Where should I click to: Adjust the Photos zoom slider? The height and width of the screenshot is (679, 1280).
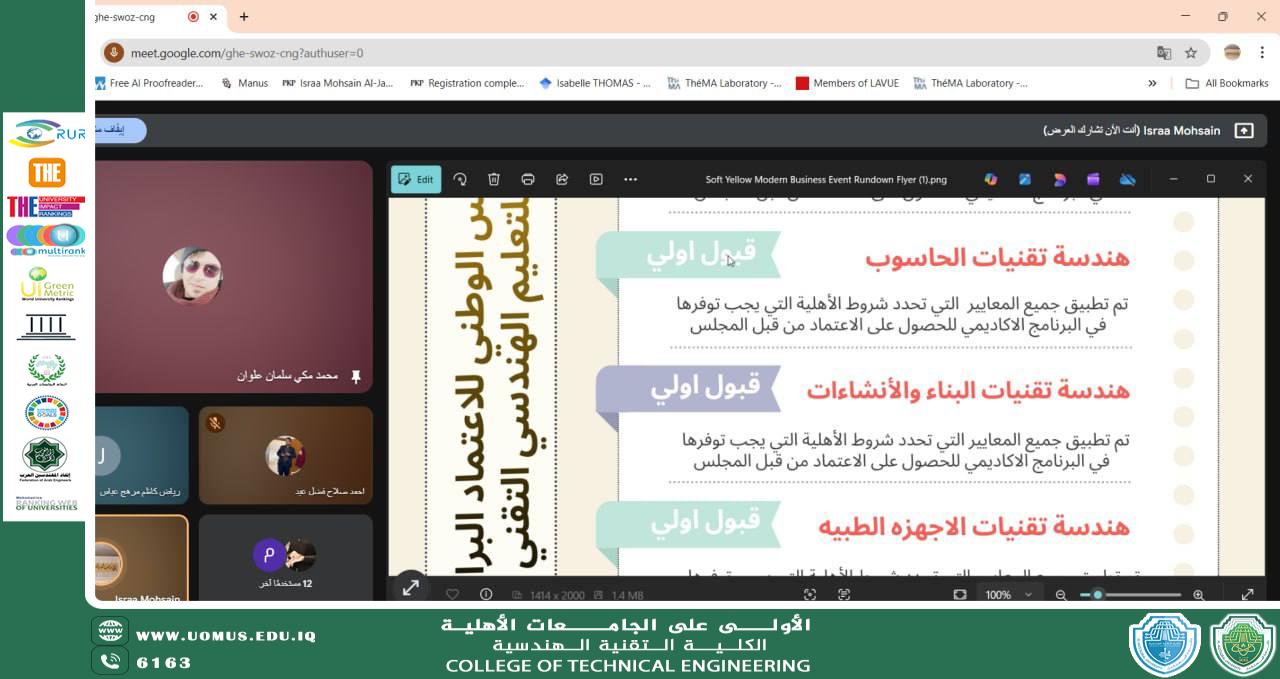point(1098,595)
